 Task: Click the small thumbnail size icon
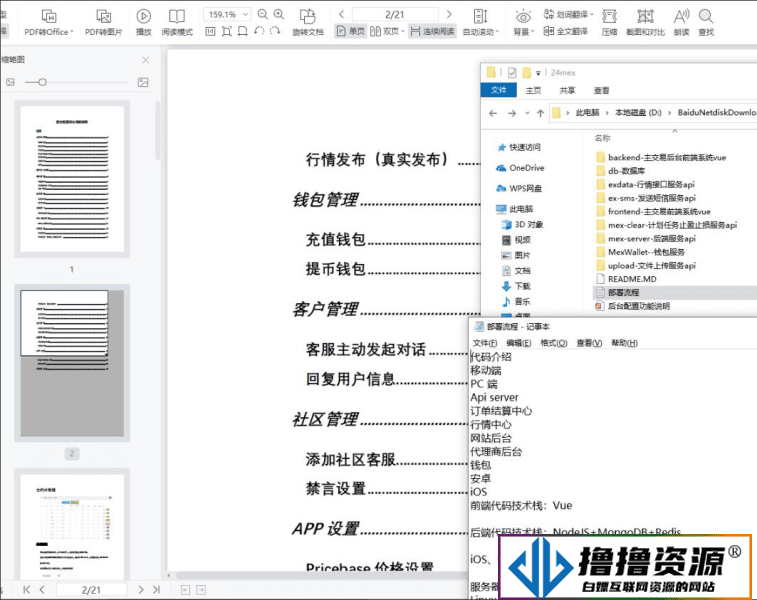10,83
